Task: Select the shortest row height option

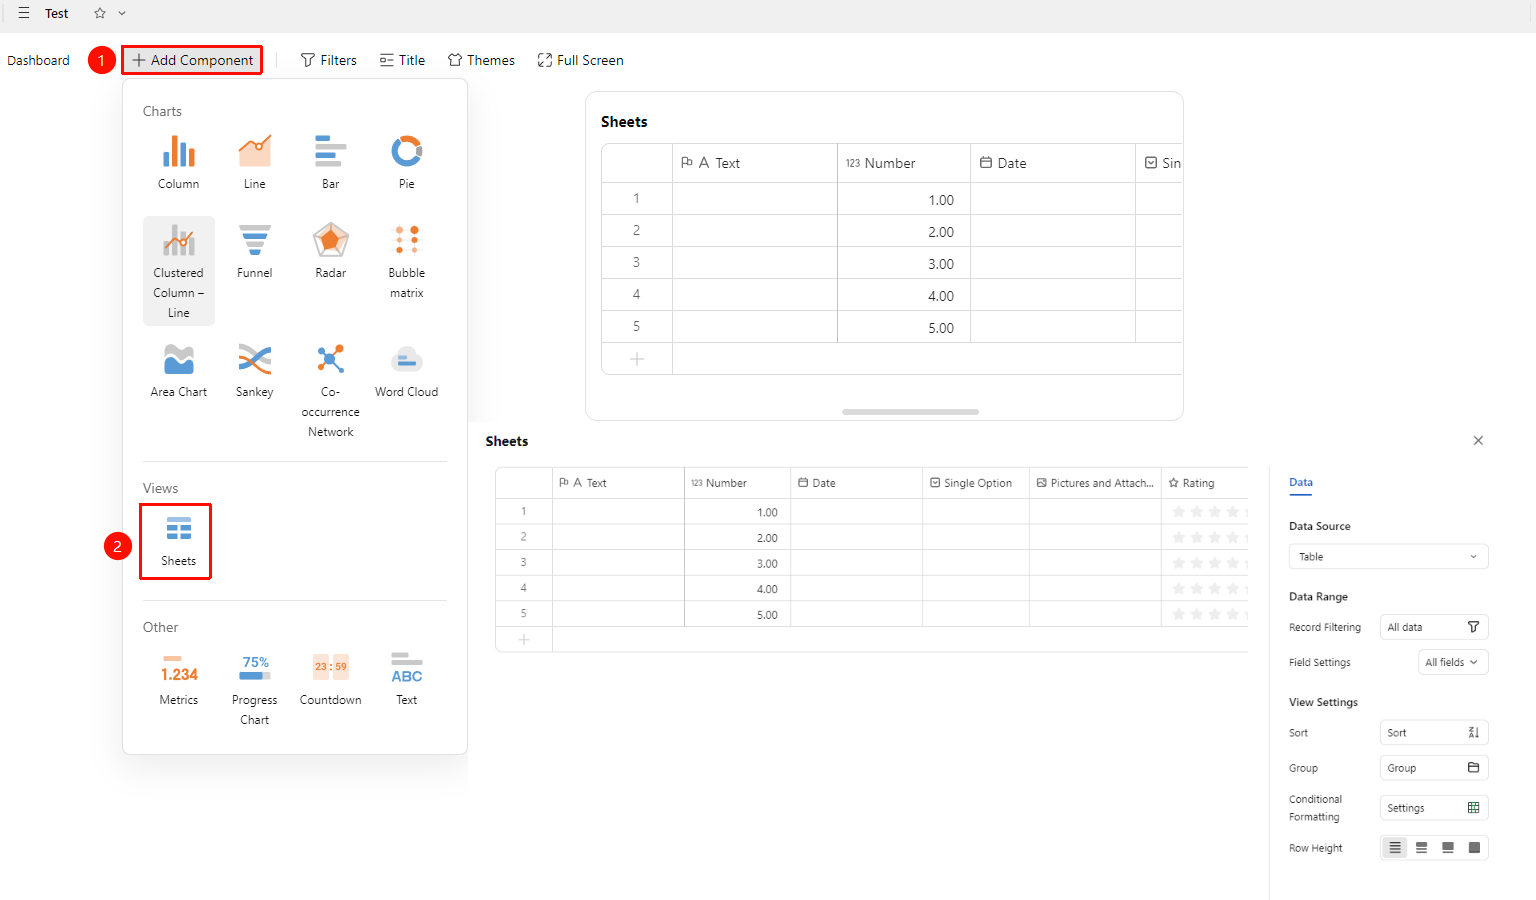Action: point(1395,848)
